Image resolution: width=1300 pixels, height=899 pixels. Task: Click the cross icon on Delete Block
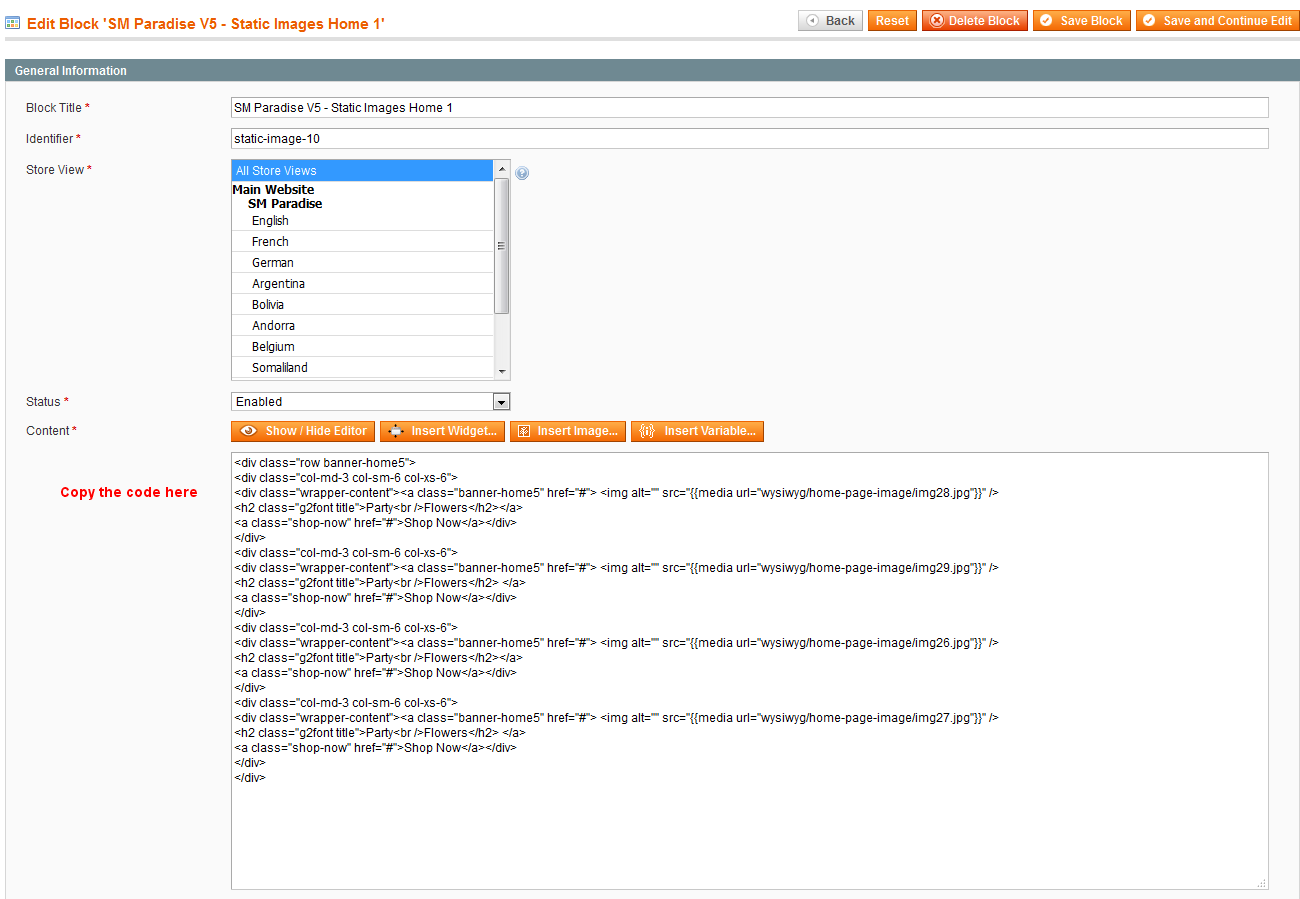pyautogui.click(x=937, y=21)
